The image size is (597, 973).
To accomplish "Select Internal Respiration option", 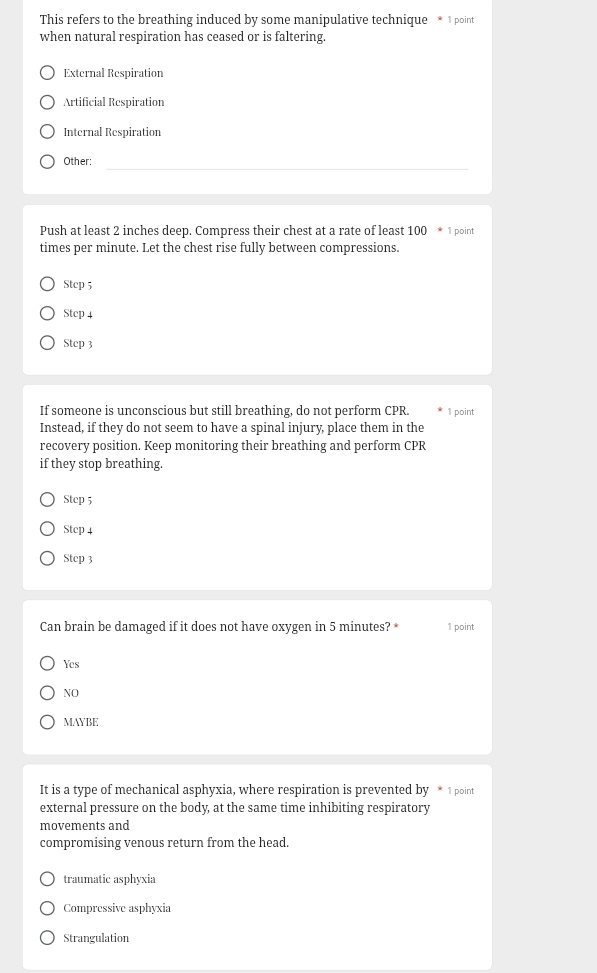I will (47, 132).
